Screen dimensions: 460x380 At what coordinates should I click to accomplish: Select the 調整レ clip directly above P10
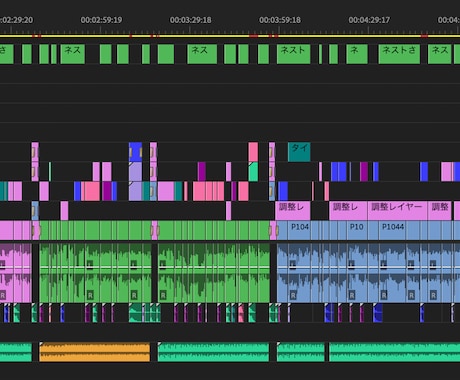click(x=348, y=211)
